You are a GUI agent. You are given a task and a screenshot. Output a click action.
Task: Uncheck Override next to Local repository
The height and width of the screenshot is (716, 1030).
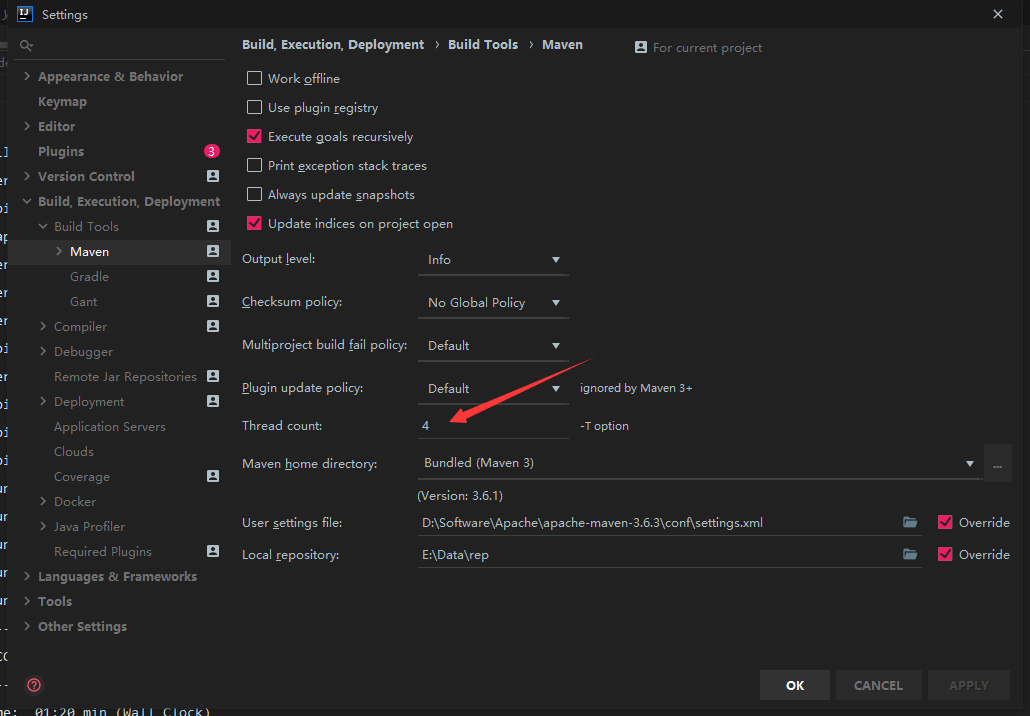(x=945, y=554)
